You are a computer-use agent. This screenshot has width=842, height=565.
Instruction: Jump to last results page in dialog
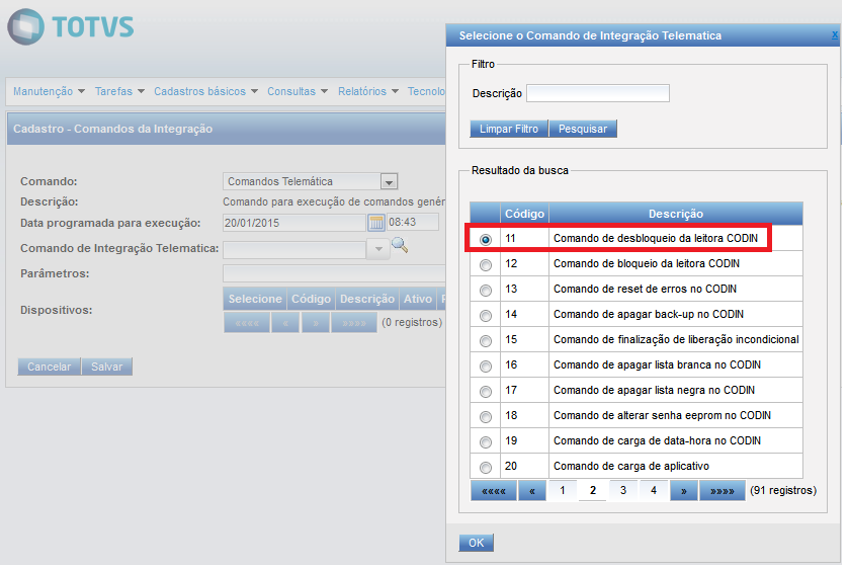(x=722, y=491)
